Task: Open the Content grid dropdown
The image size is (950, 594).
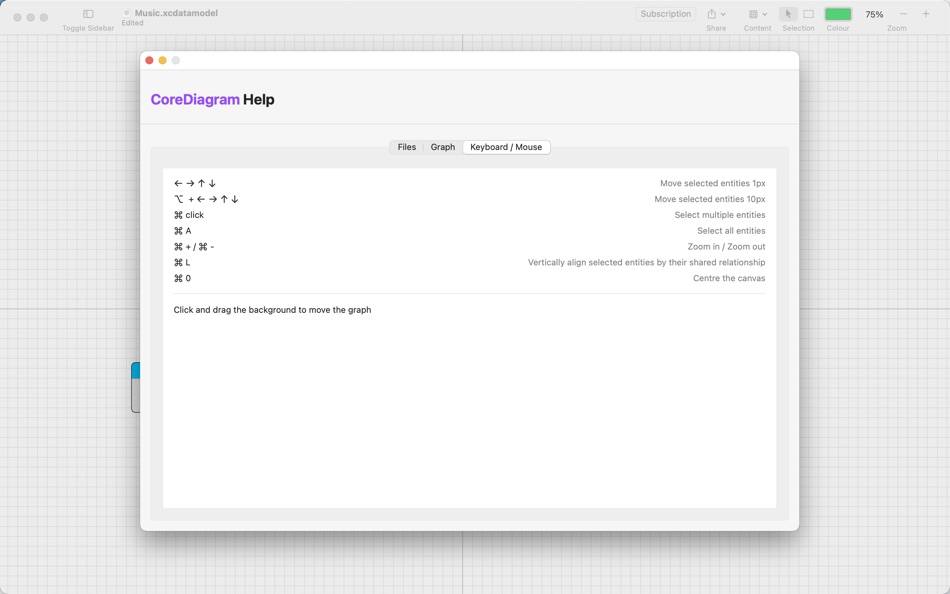Action: click(x=757, y=14)
